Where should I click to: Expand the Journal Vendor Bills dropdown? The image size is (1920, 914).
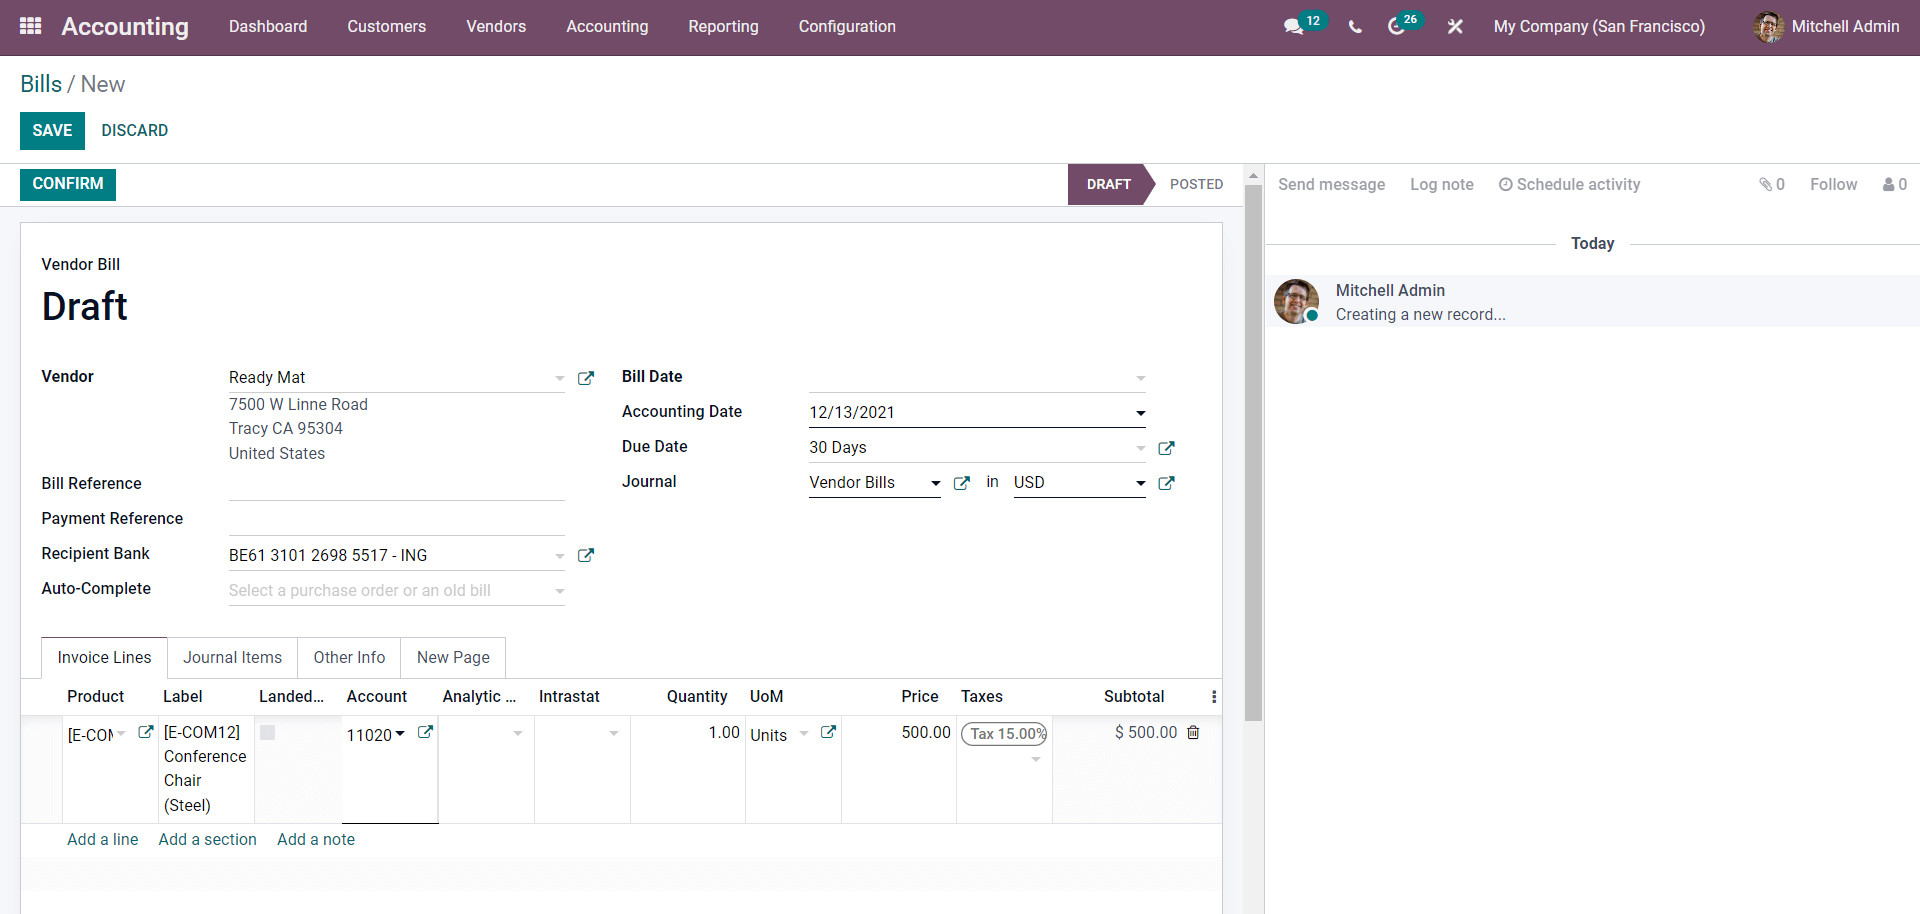(x=935, y=483)
